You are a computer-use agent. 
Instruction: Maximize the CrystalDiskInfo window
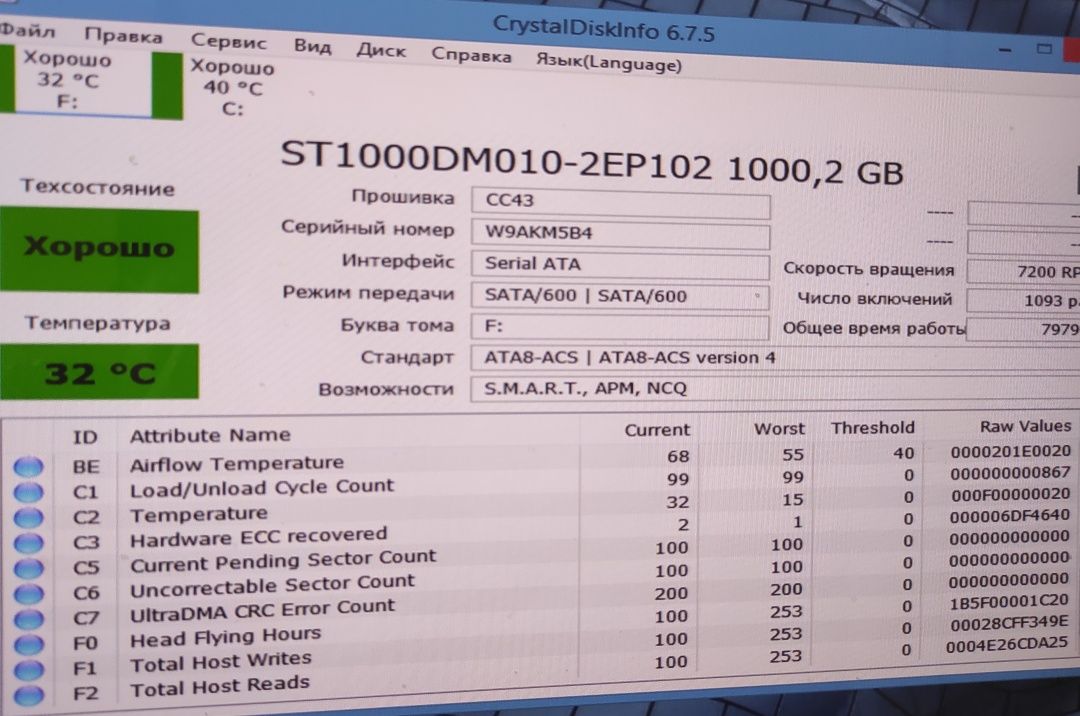point(1044,48)
